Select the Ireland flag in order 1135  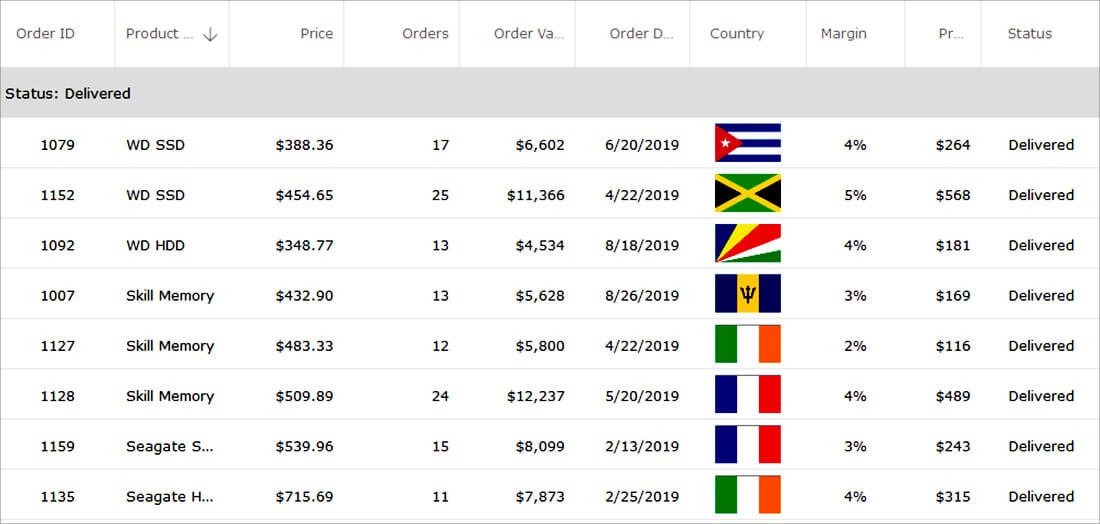click(x=748, y=495)
